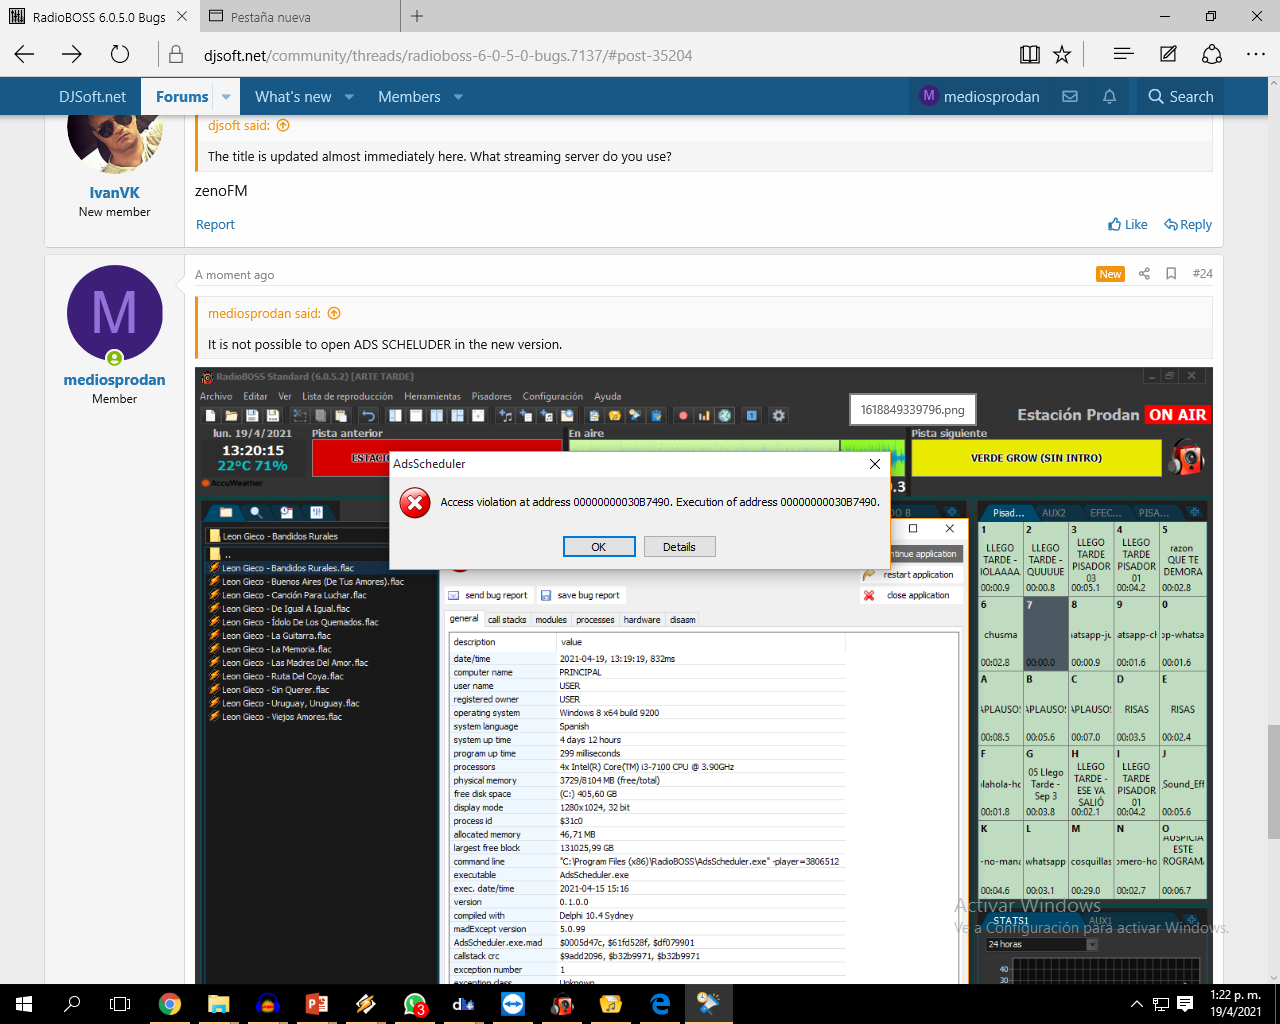Open the attached RadioBOSS screenshot image

704,675
